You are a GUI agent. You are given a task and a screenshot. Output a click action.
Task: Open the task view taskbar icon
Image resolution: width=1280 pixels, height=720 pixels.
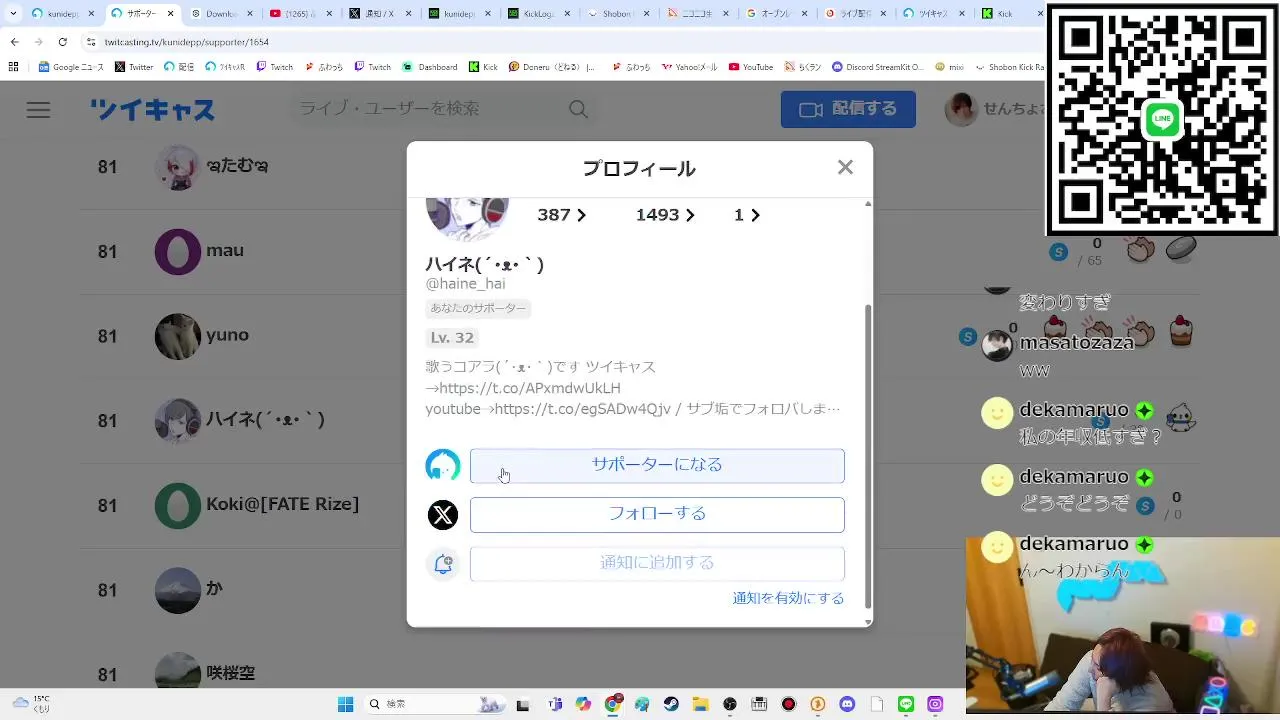(x=522, y=704)
